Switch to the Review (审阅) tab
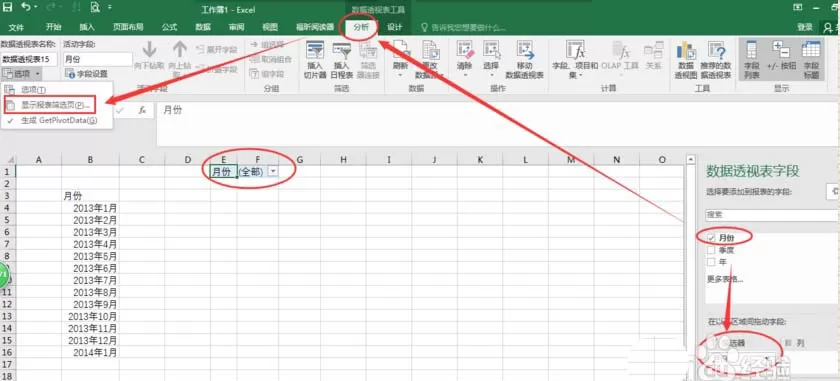 click(x=236, y=27)
